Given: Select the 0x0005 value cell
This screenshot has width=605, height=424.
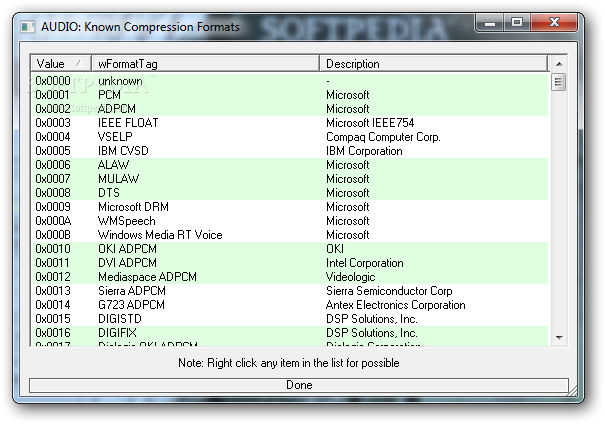Looking at the screenshot, I should coord(53,151).
